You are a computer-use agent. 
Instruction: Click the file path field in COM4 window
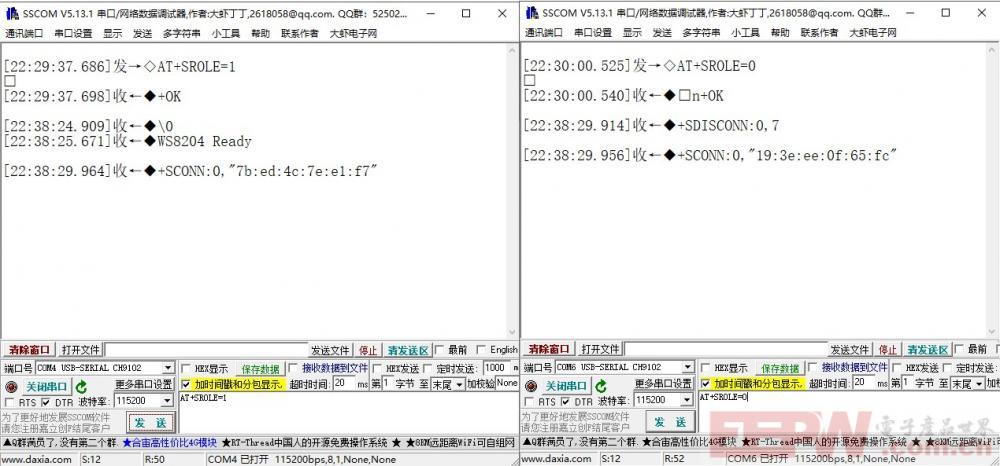[x=206, y=350]
